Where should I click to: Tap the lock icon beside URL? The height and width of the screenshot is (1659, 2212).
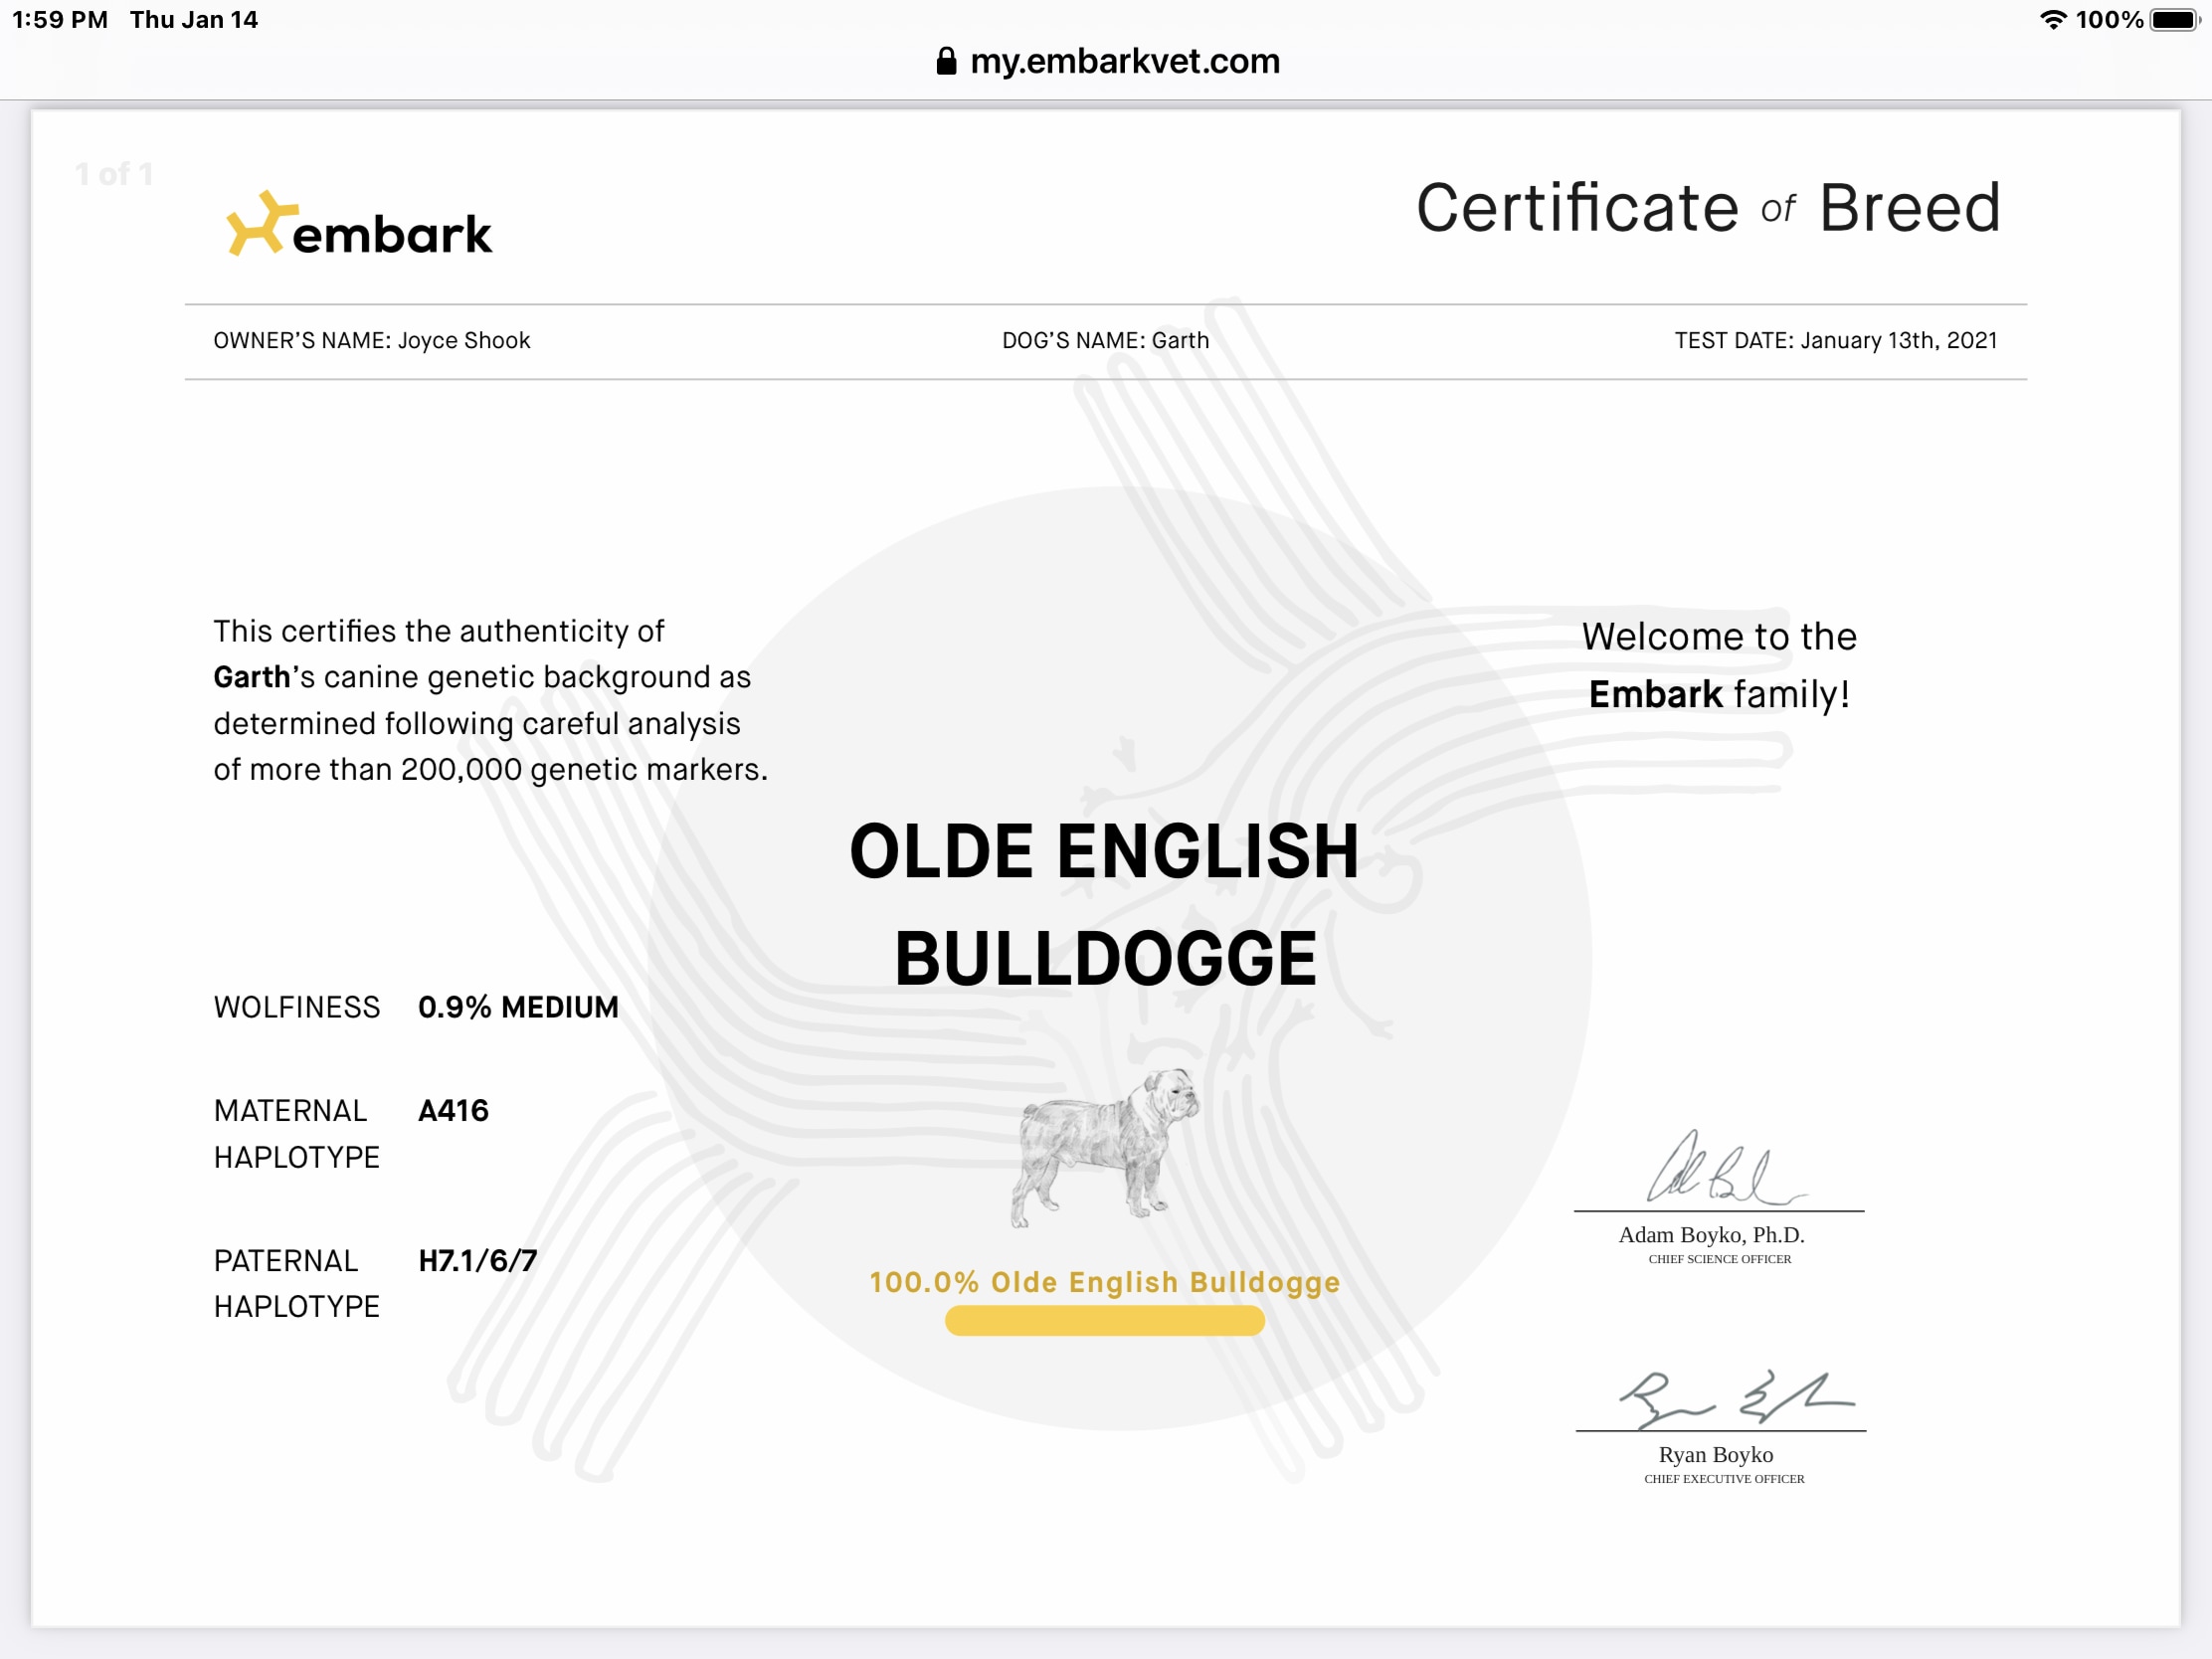pos(945,62)
